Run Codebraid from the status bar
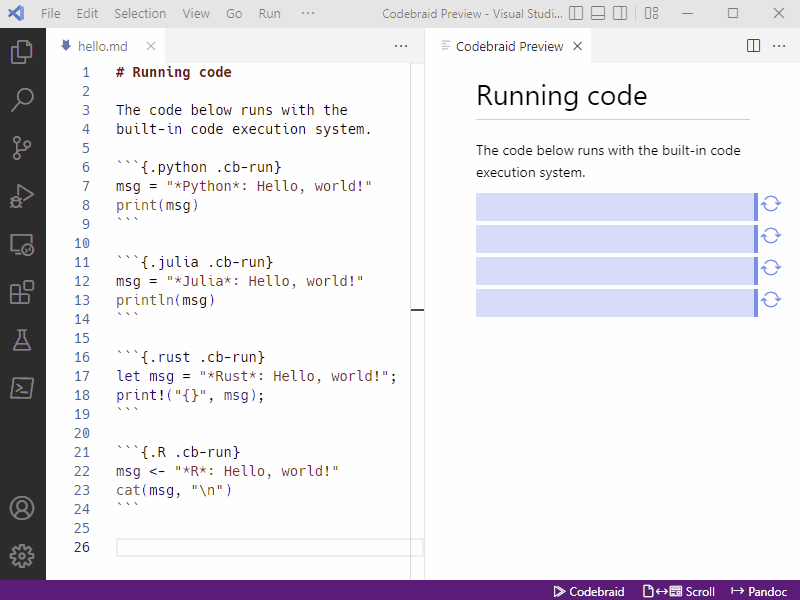Image resolution: width=800 pixels, height=600 pixels. click(588, 591)
